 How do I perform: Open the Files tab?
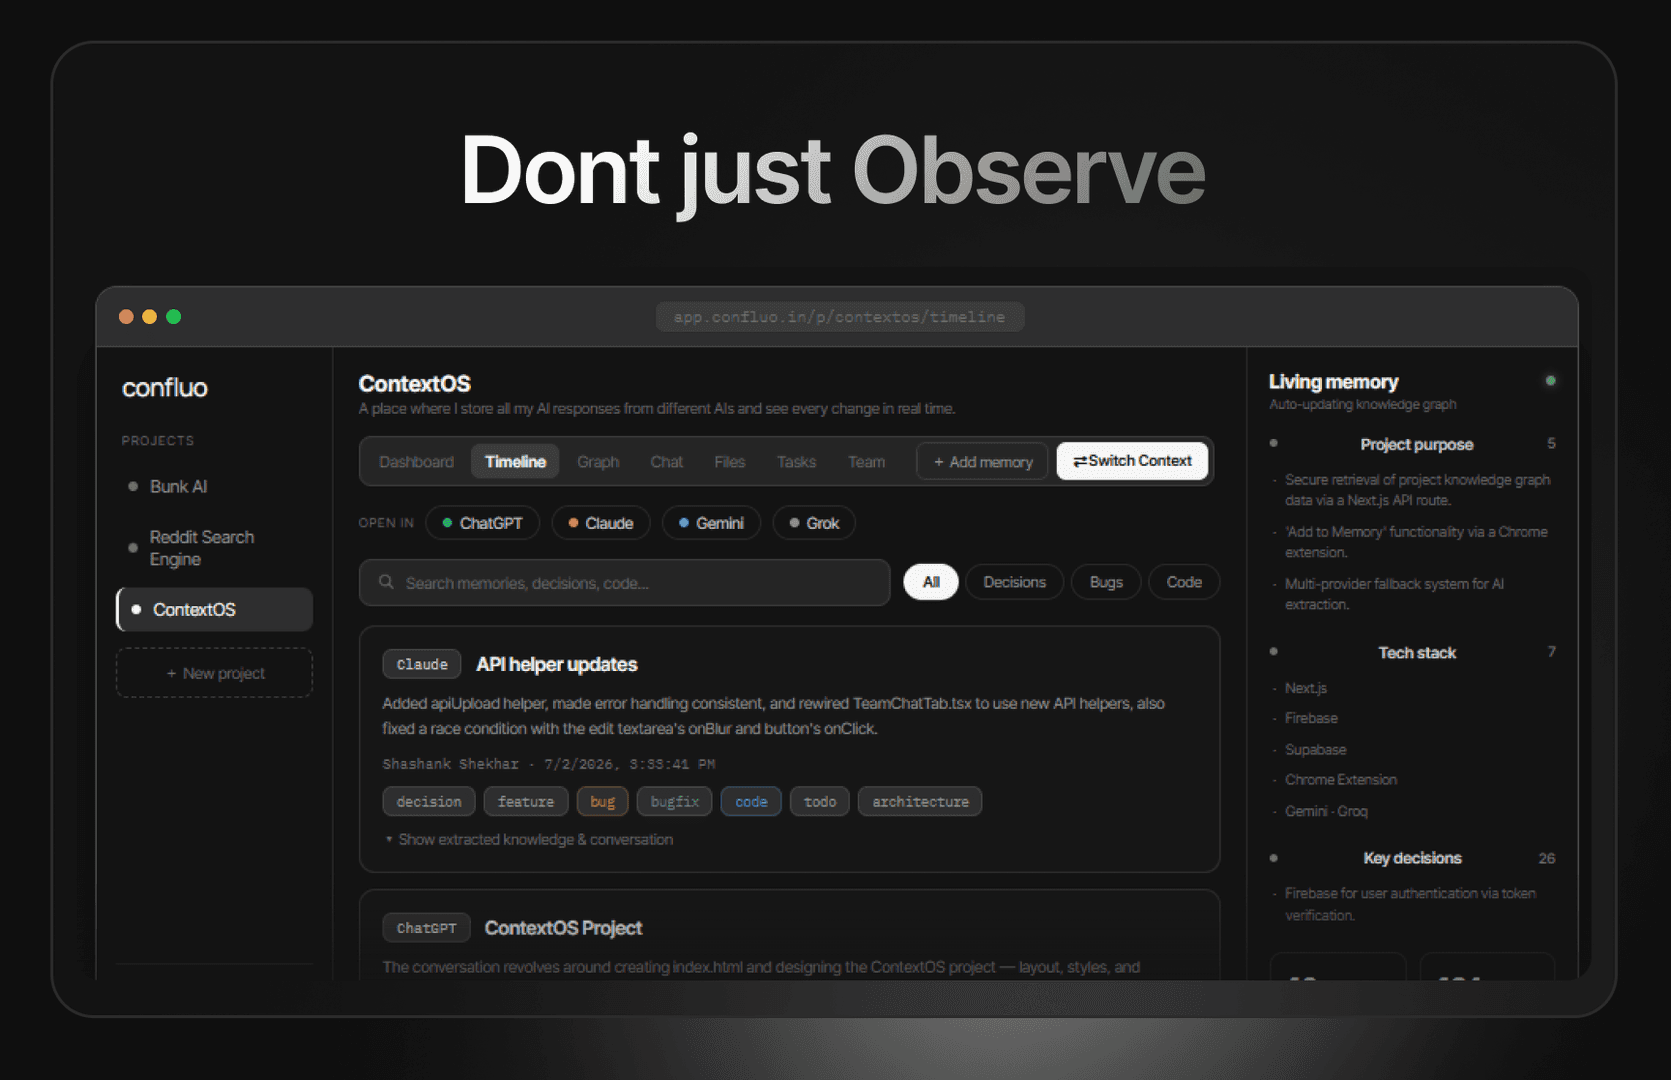click(730, 462)
